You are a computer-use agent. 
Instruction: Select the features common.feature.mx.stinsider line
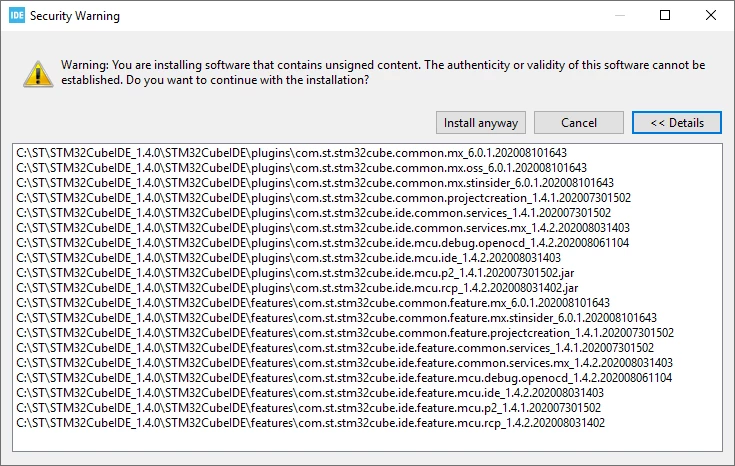tap(336, 318)
